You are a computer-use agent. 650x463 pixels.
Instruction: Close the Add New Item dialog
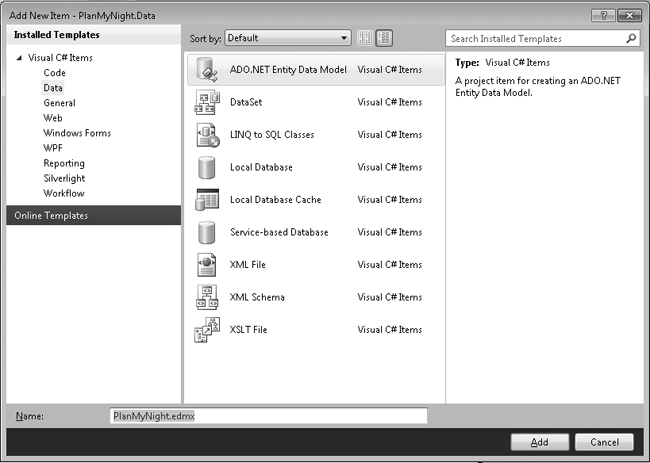(630, 16)
